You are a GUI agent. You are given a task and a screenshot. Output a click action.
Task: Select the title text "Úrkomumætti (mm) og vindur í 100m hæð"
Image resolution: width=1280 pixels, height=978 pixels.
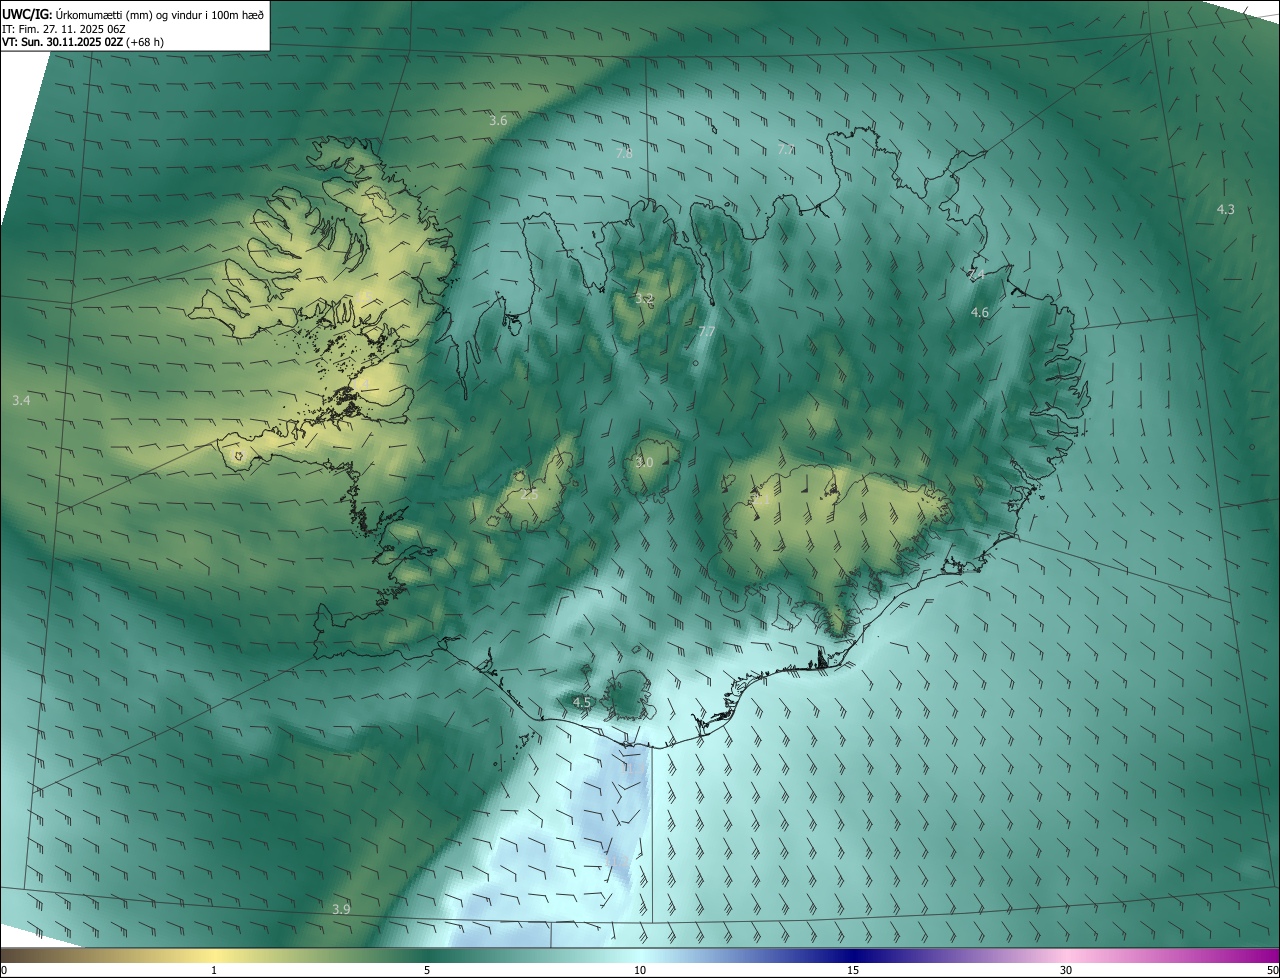pyautogui.click(x=160, y=14)
